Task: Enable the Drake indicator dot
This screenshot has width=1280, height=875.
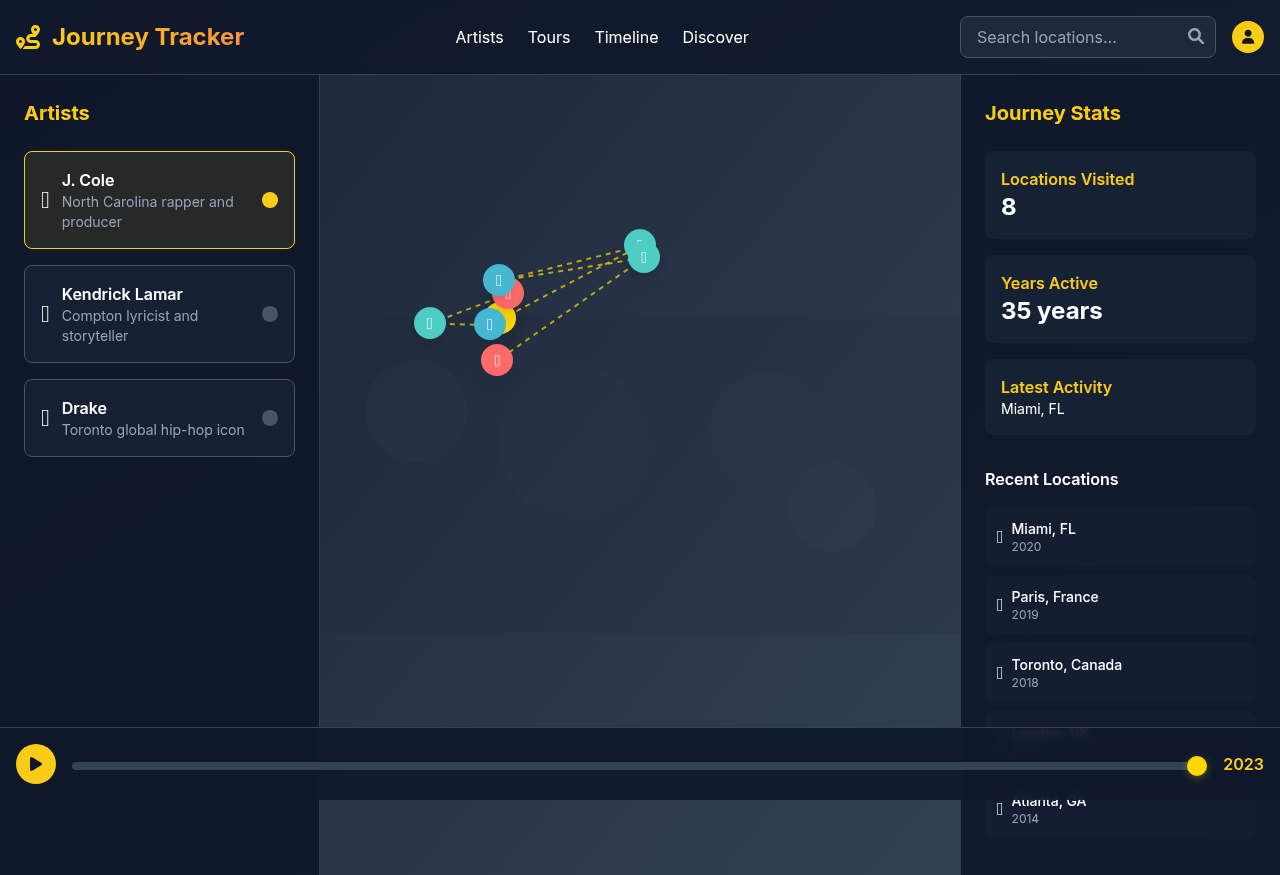Action: (x=270, y=418)
